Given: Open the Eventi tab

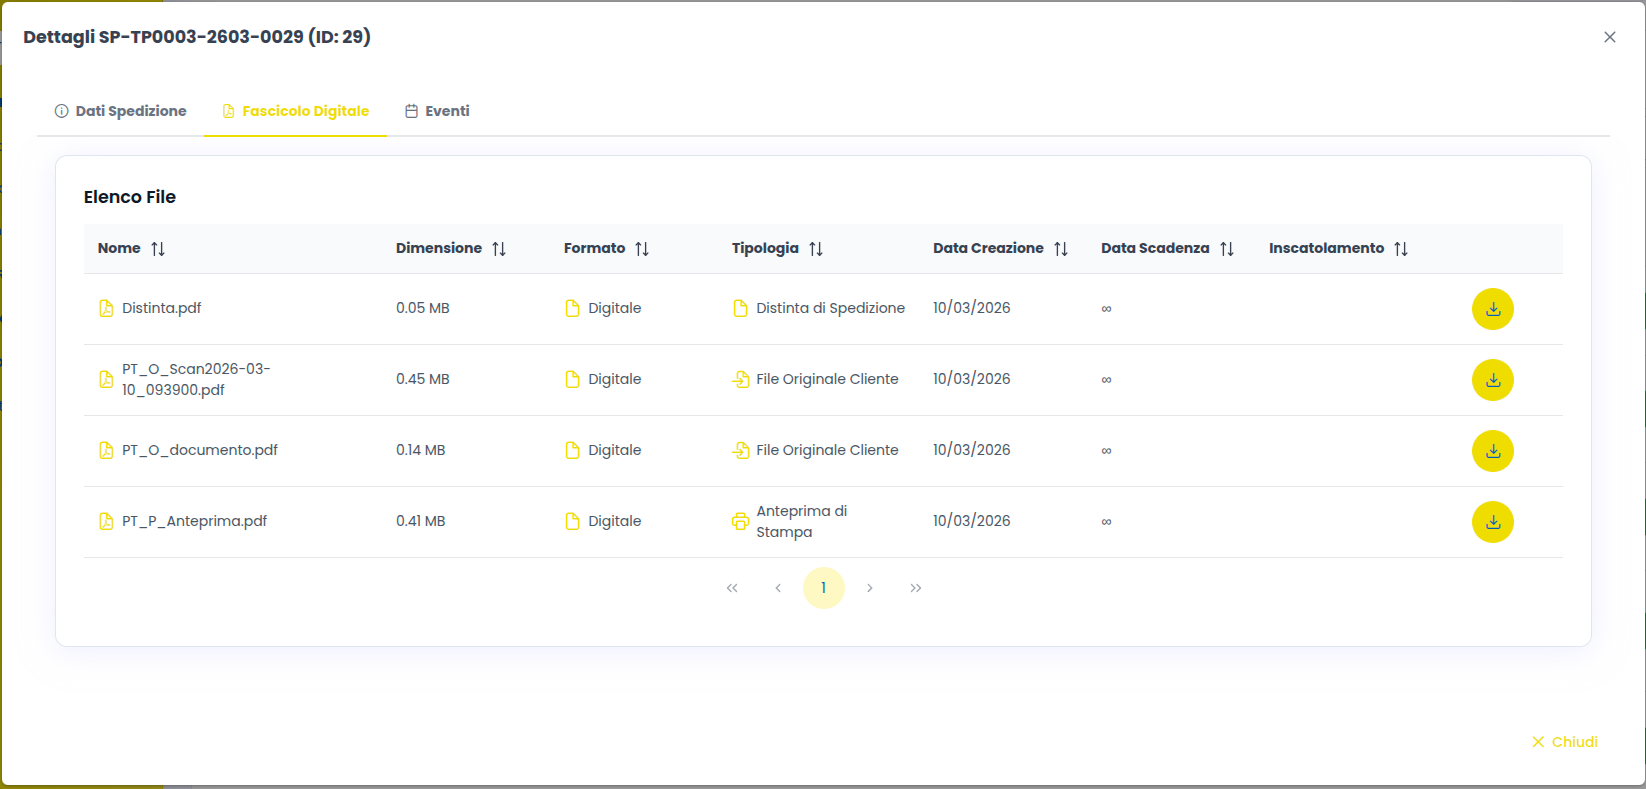Looking at the screenshot, I should point(437,111).
